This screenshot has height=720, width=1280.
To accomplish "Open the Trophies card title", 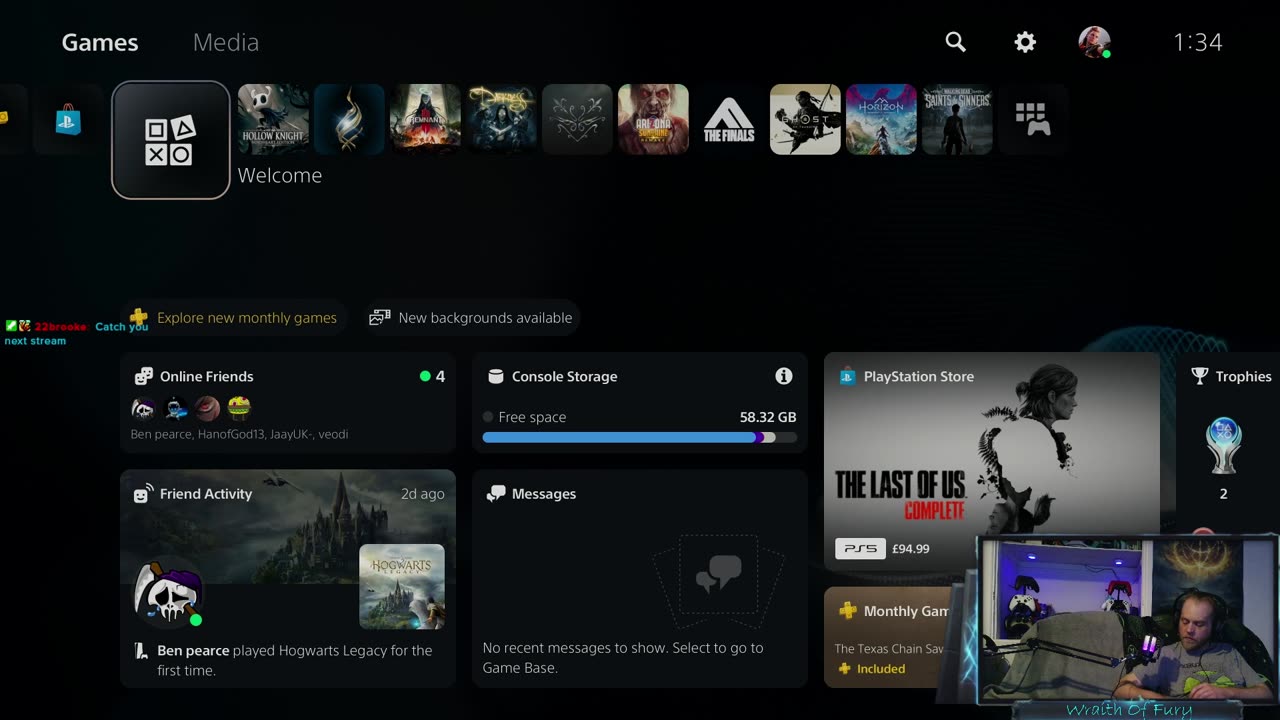I will point(1243,376).
